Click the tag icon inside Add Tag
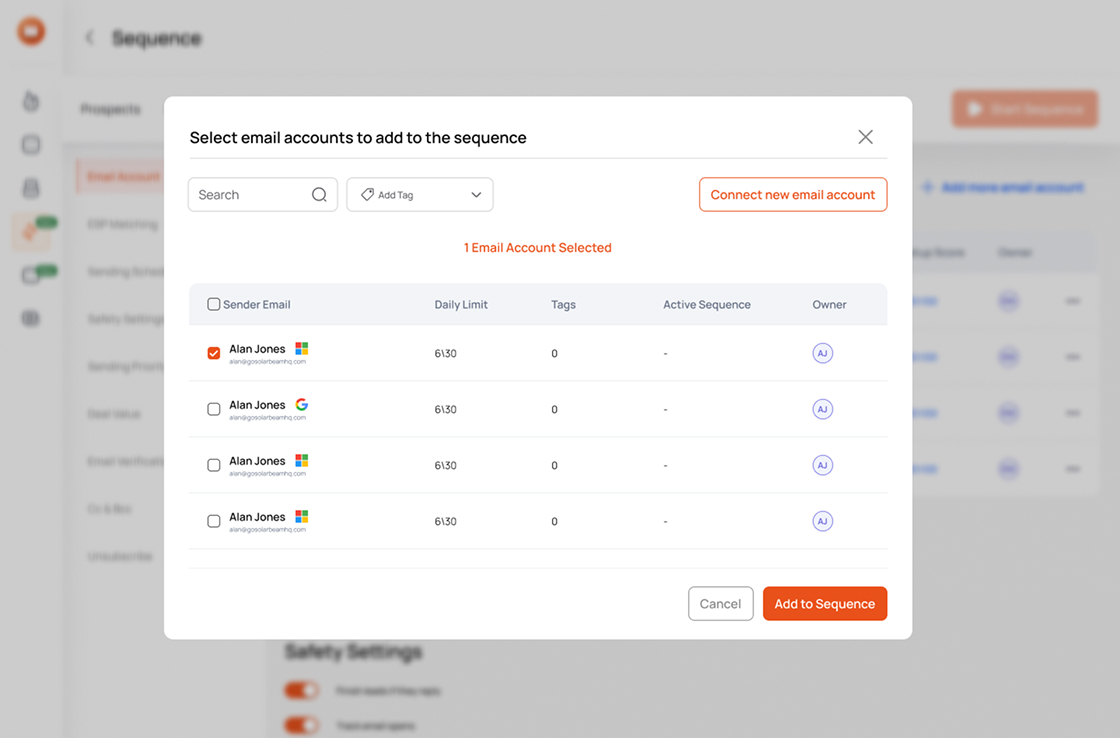Screen dimensions: 1120x738 [367, 194]
